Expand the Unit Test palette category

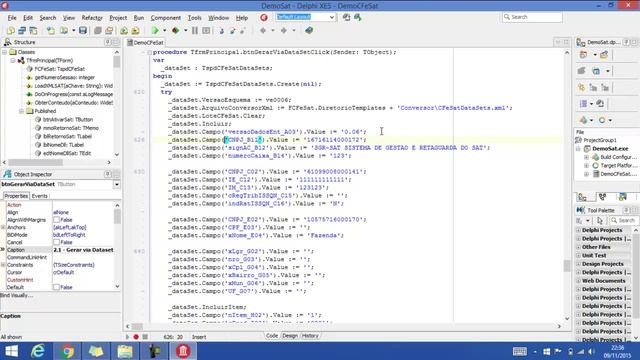tap(578, 256)
